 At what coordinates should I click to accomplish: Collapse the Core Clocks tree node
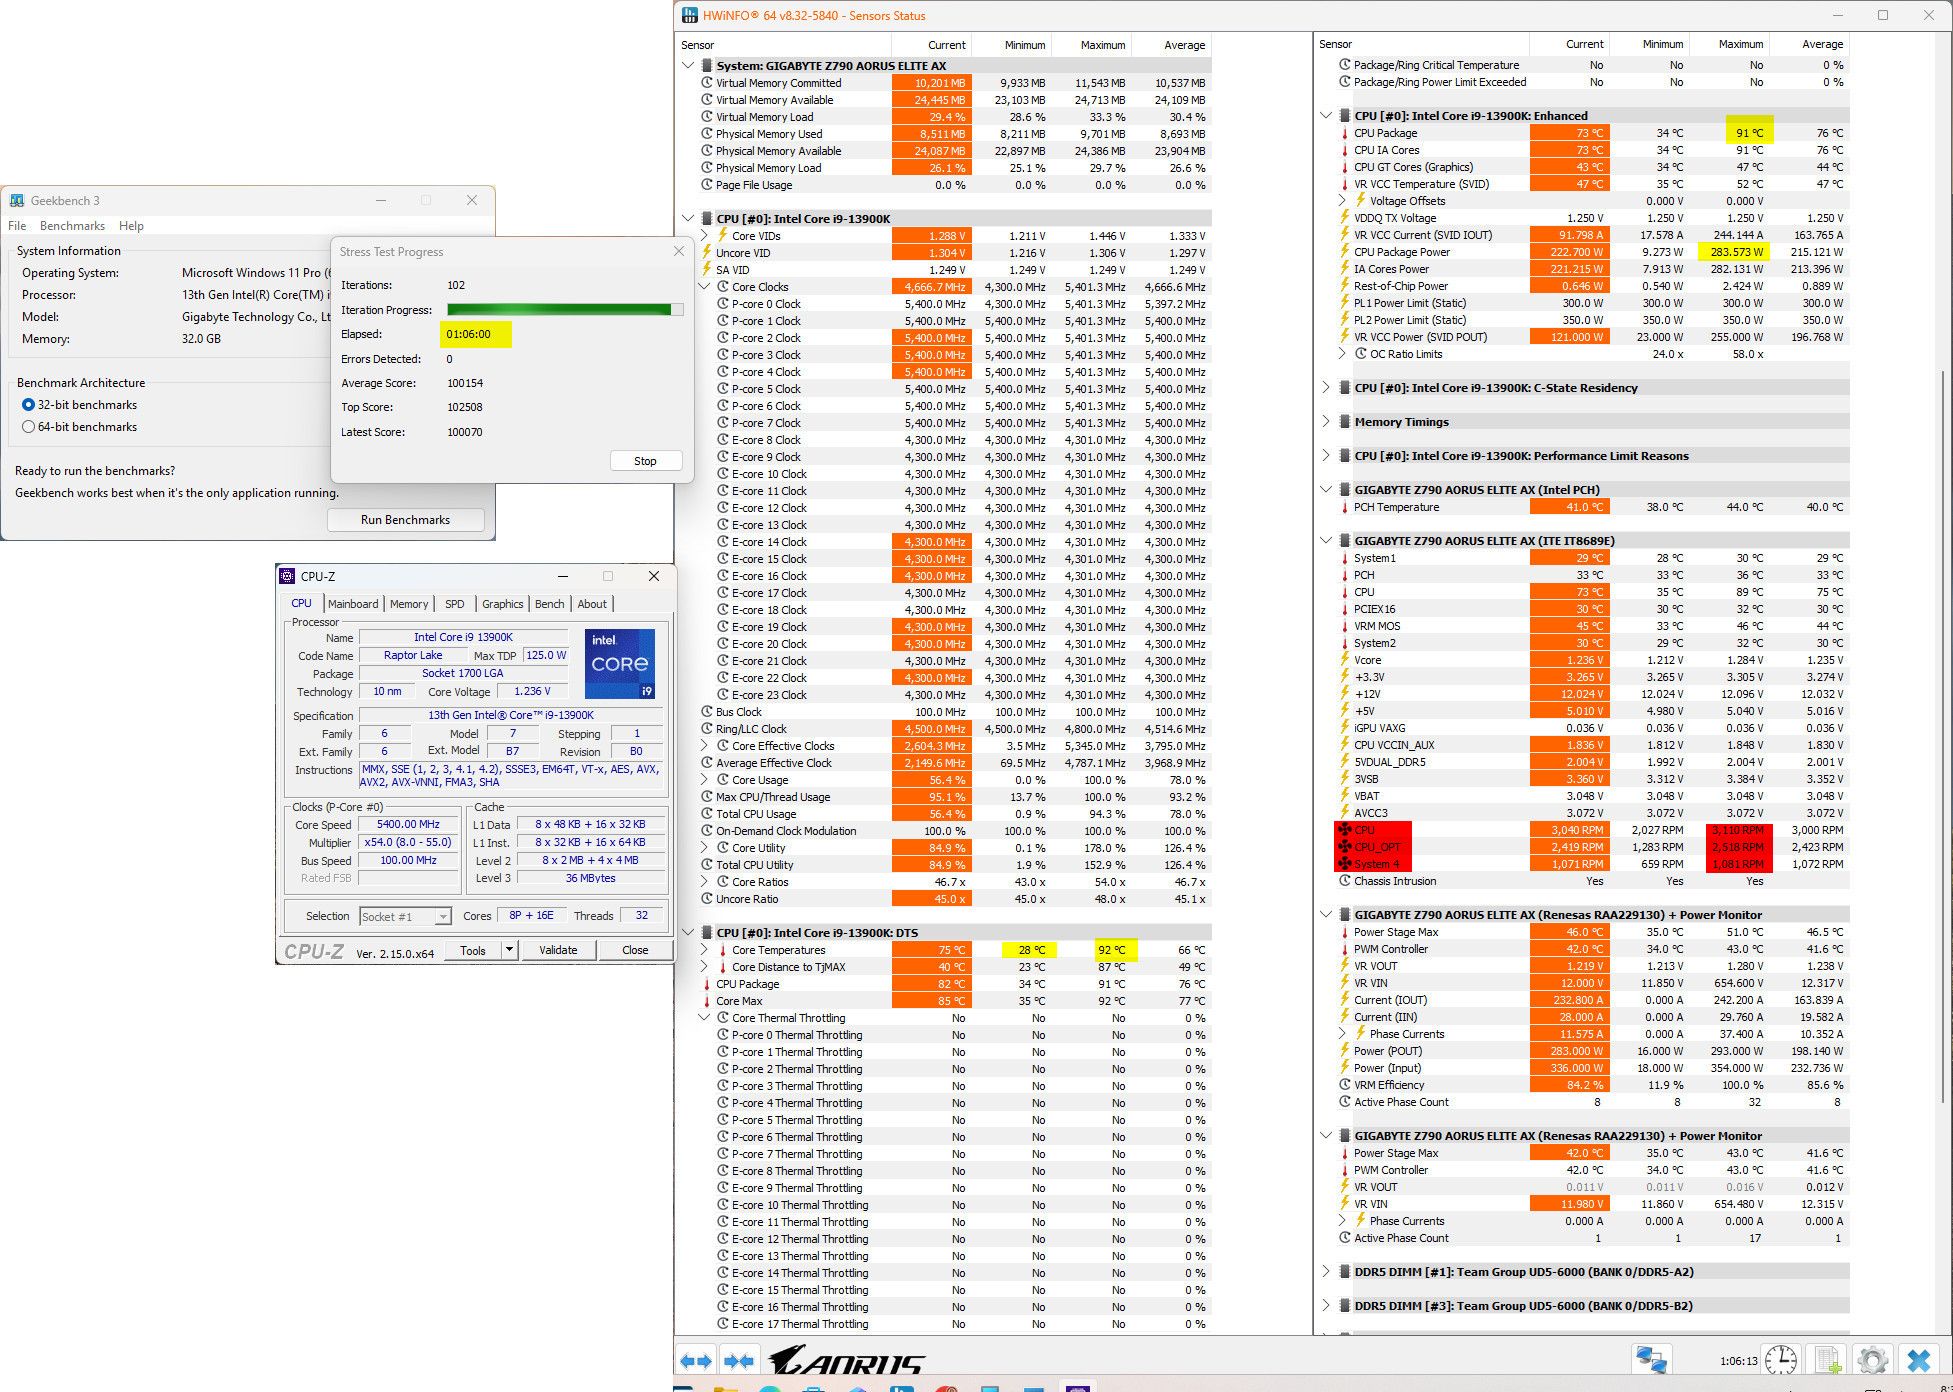pos(704,287)
